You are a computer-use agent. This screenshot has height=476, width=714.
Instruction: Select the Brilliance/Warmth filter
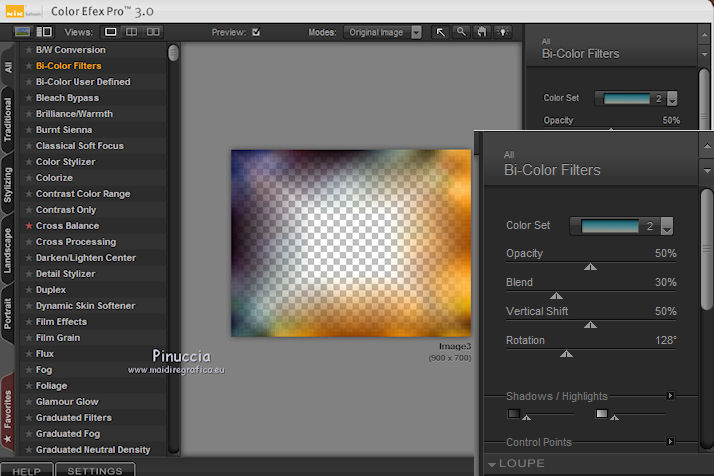[x=74, y=113]
